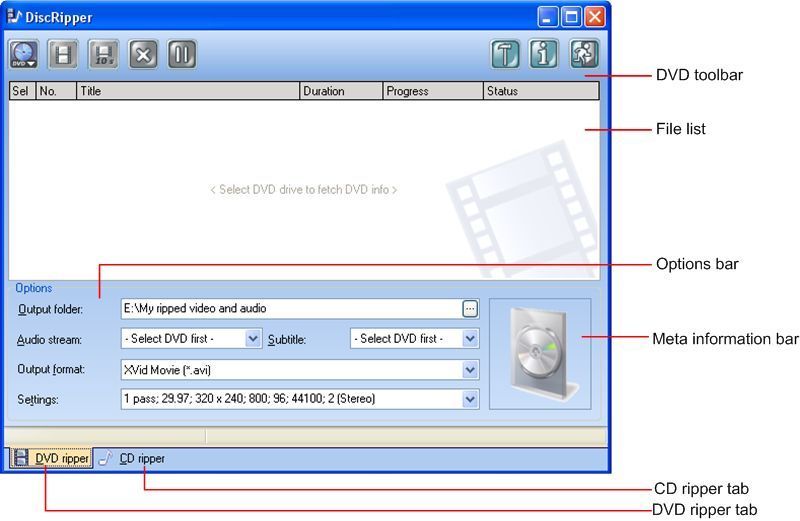
Task: Click the exit running-man icon
Action: [584, 54]
